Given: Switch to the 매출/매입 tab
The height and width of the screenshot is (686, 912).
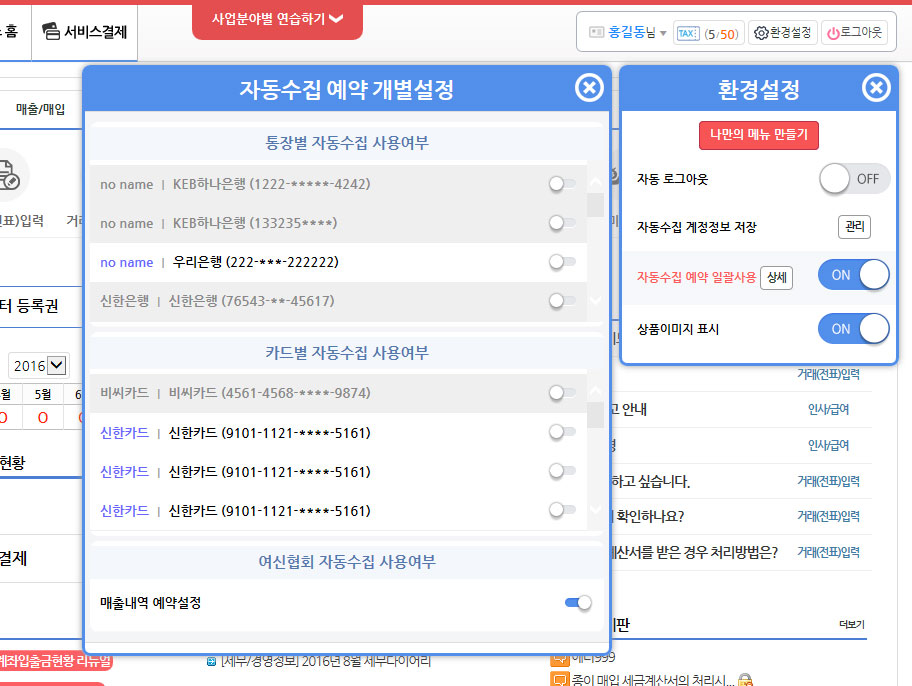Looking at the screenshot, I should click(40, 109).
